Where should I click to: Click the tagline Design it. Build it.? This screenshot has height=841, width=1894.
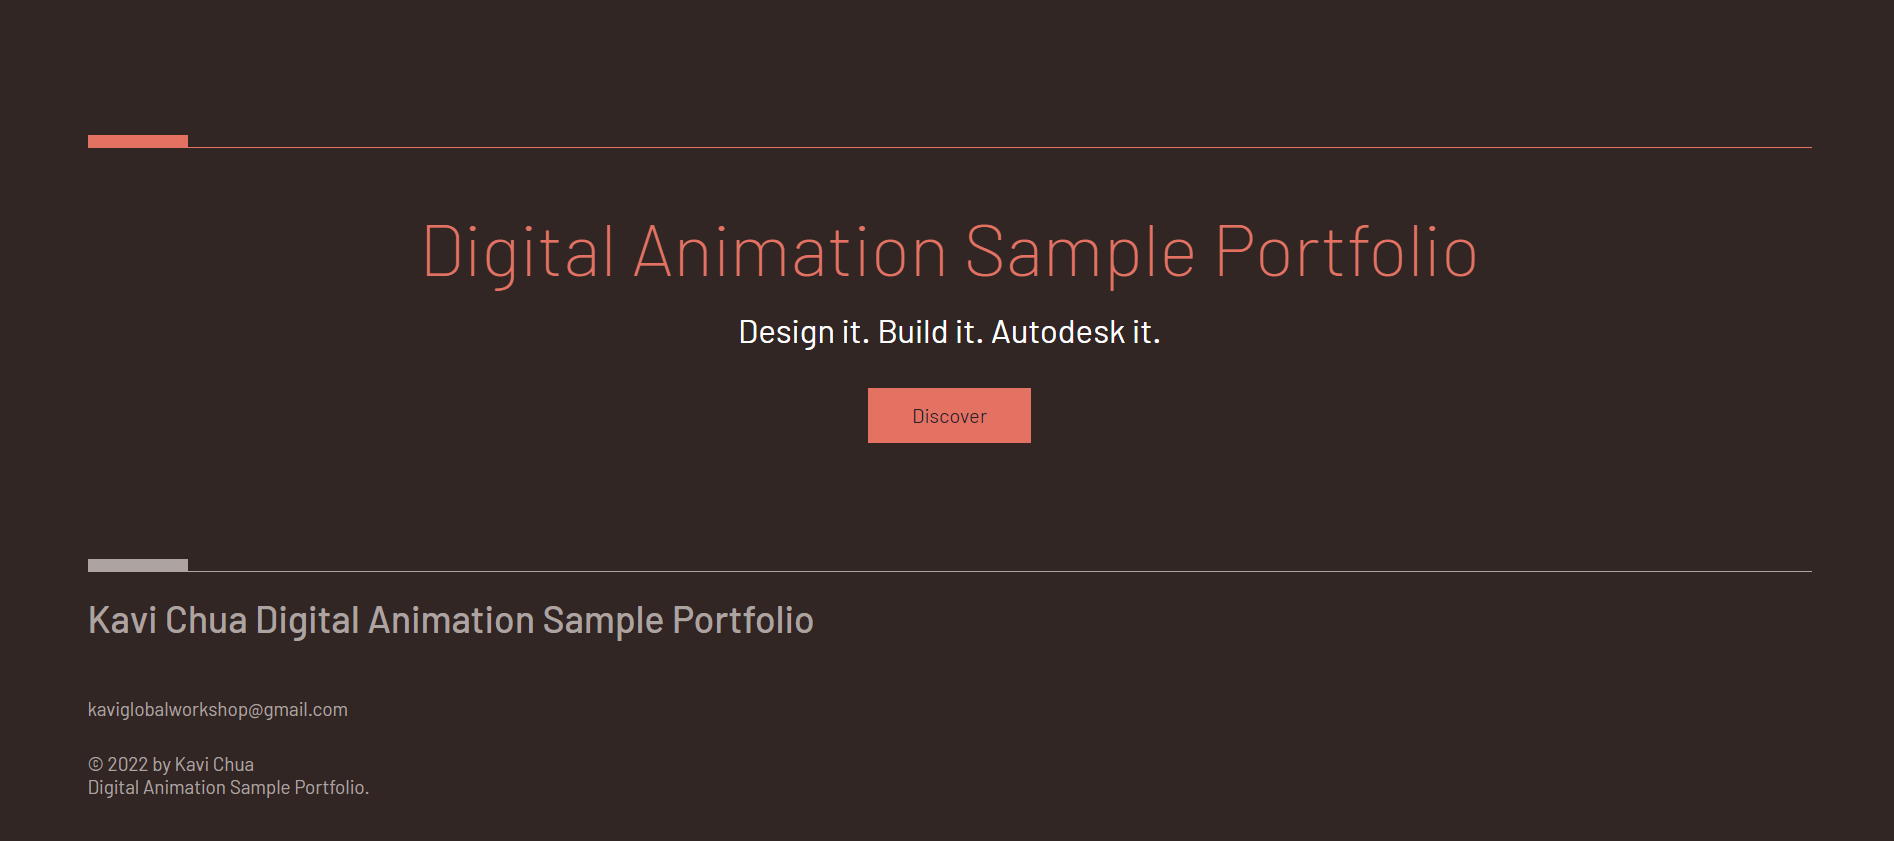click(x=949, y=332)
